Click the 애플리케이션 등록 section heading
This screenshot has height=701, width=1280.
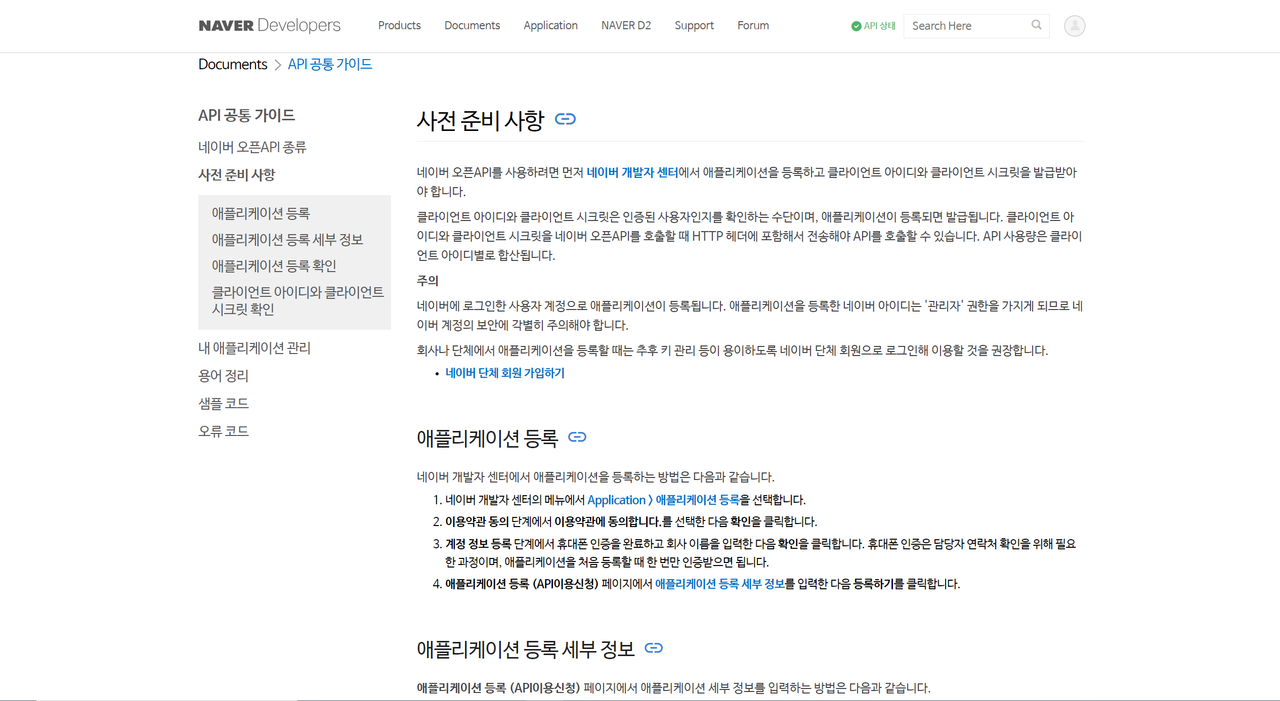[487, 437]
